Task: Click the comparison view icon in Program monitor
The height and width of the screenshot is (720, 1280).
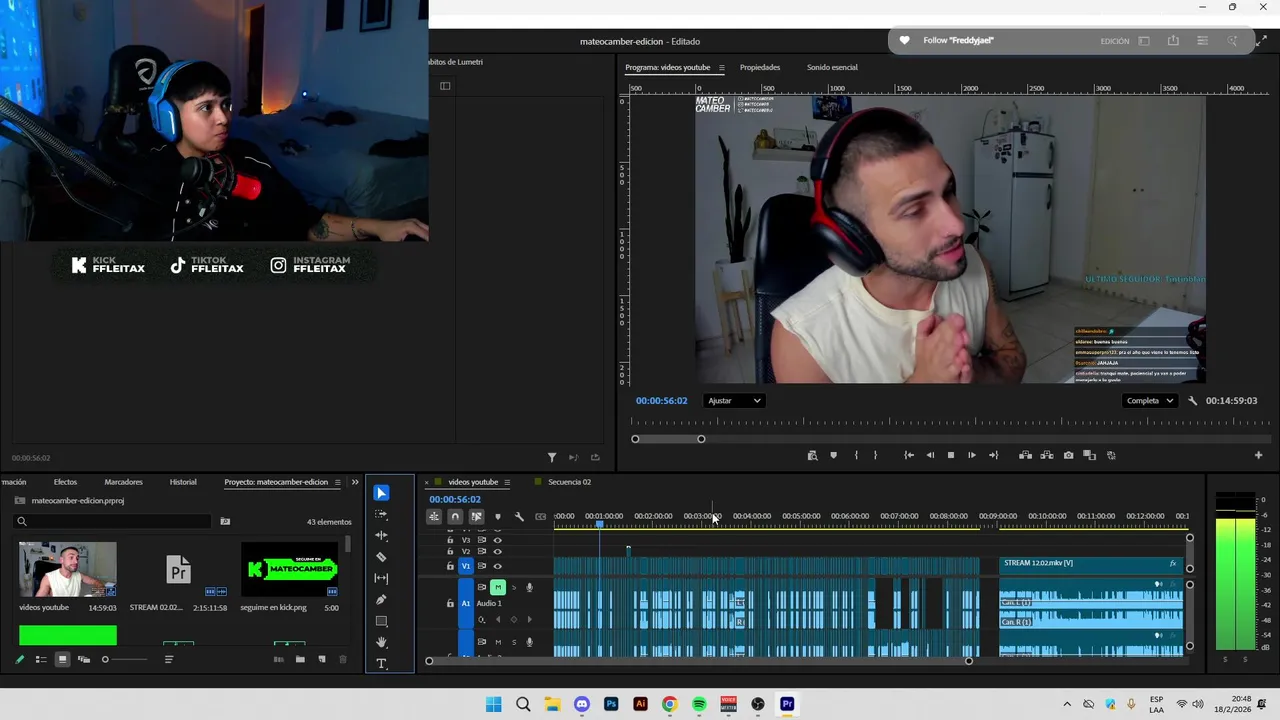Action: (1090, 455)
